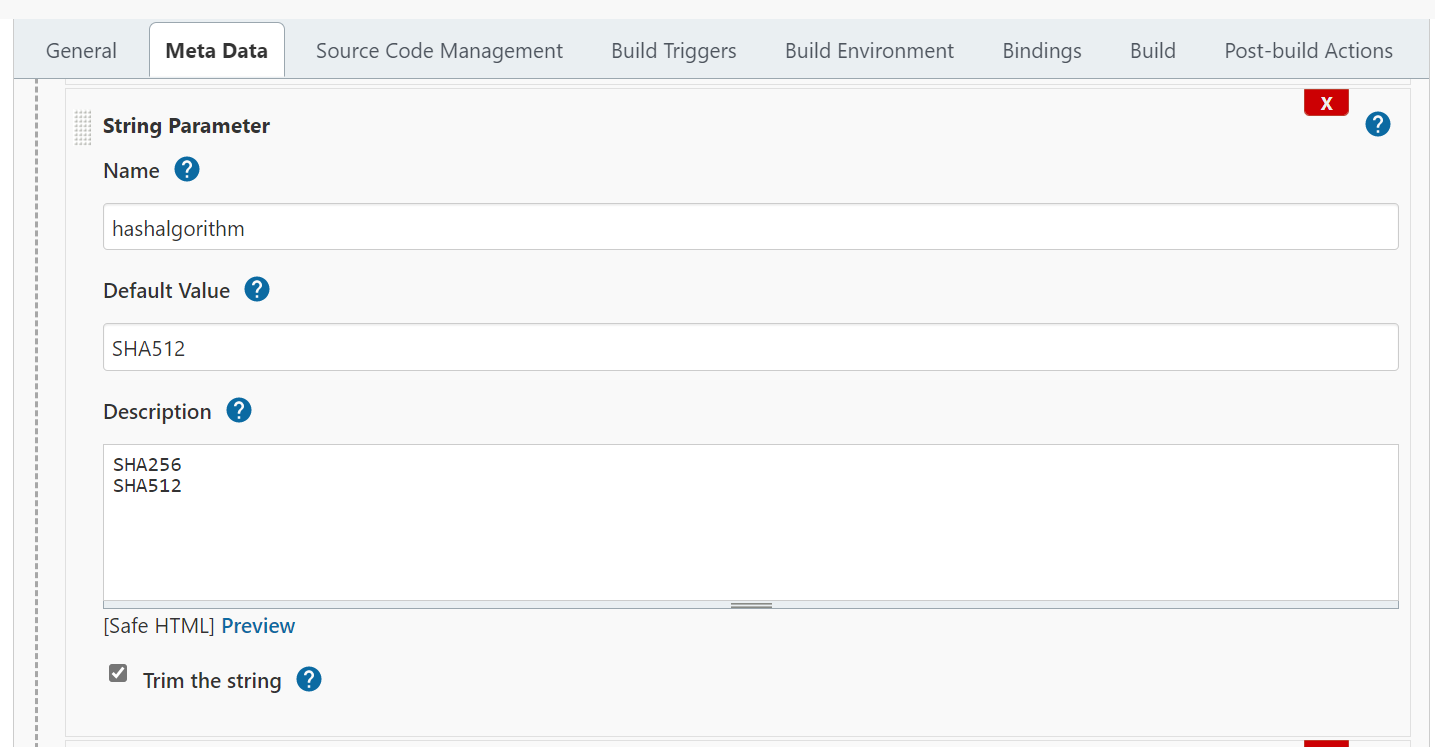Delete String Parameter with red X button
The height and width of the screenshot is (747, 1435).
pos(1326,103)
